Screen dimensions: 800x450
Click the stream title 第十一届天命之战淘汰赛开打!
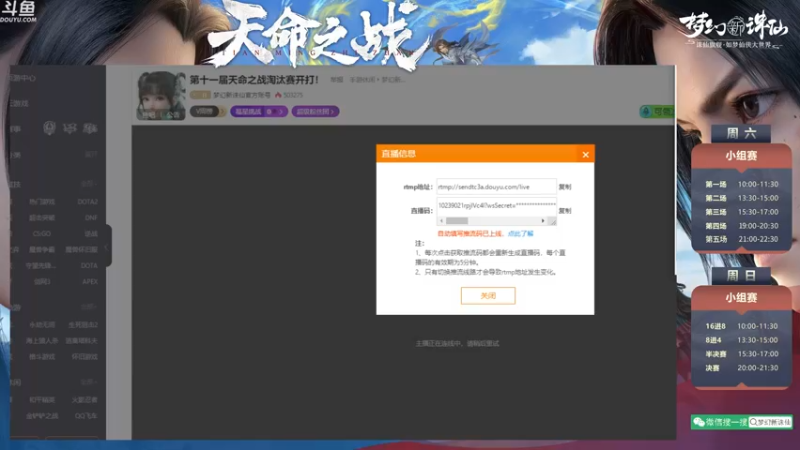pyautogui.click(x=254, y=80)
